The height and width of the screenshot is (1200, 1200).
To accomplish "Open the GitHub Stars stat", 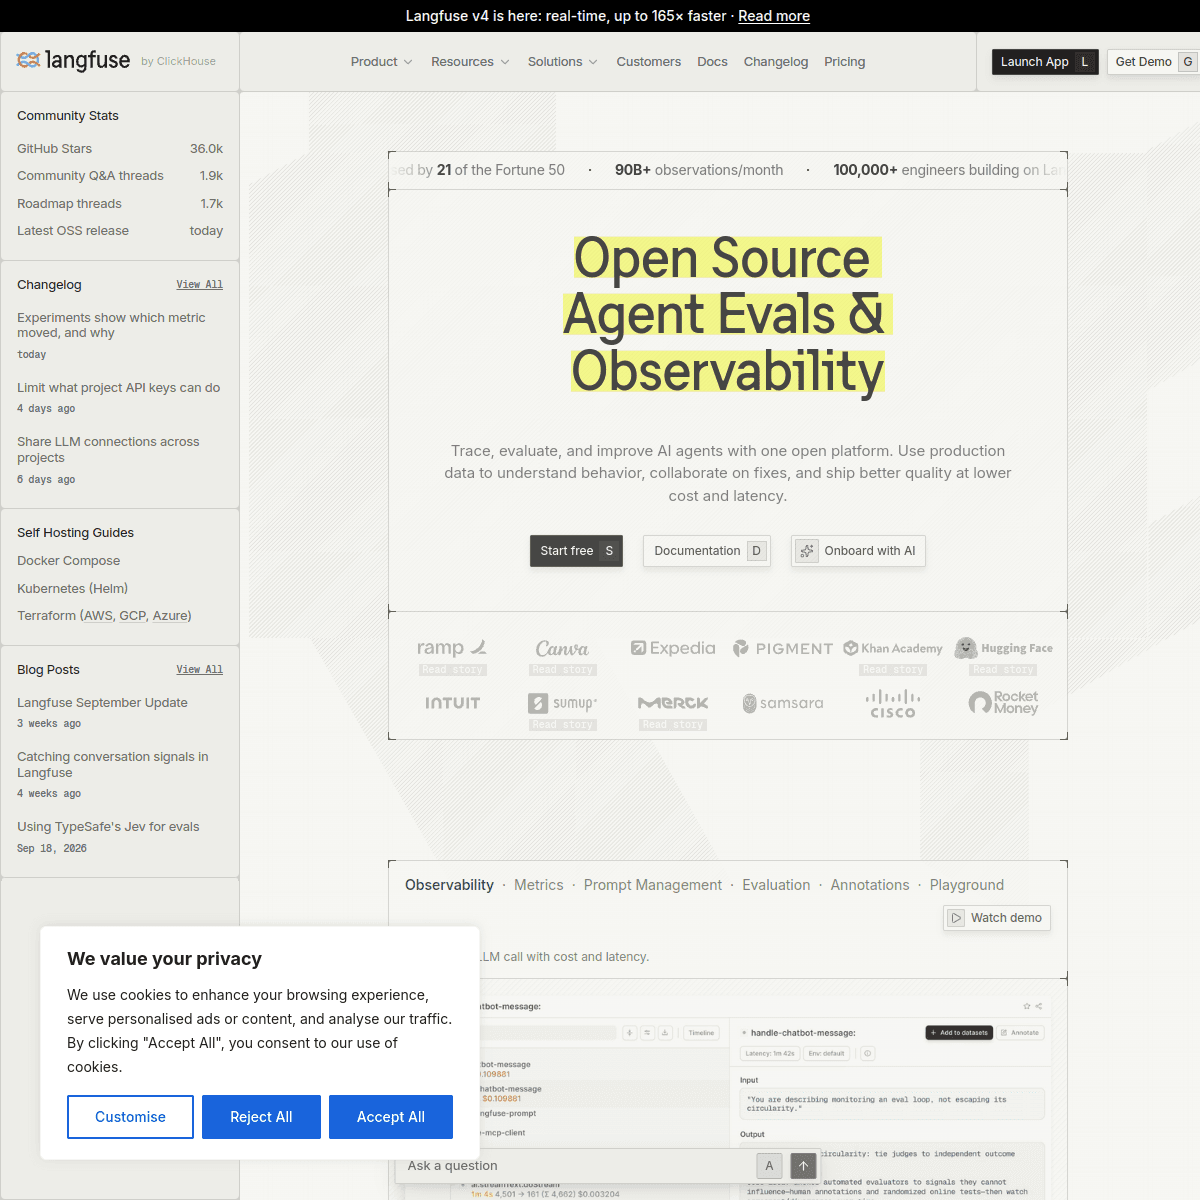I will pyautogui.click(x=120, y=149).
